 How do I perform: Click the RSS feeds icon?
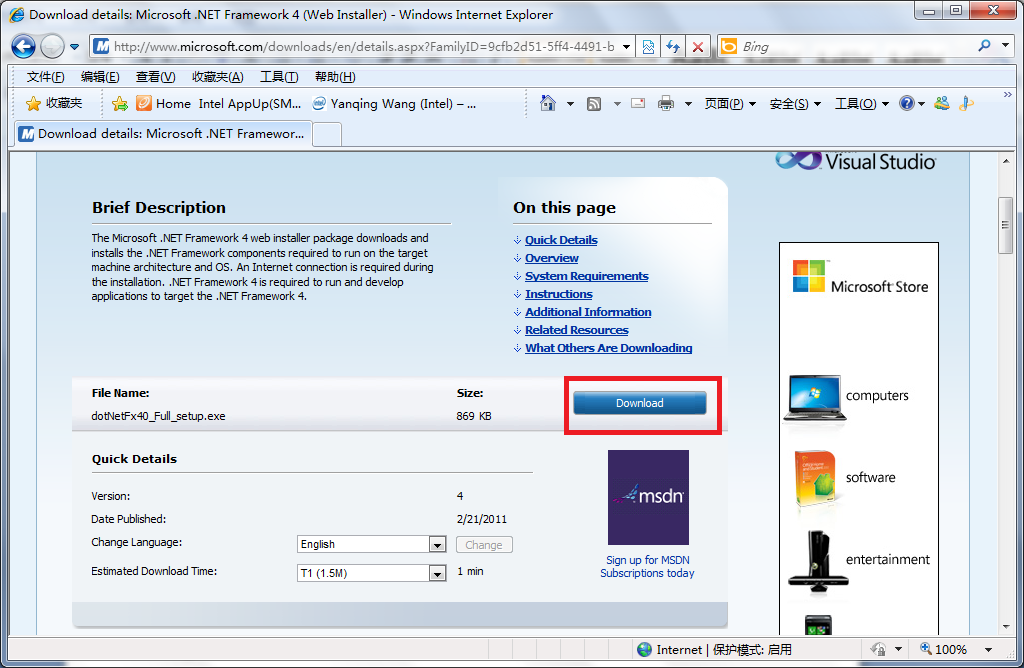point(594,103)
